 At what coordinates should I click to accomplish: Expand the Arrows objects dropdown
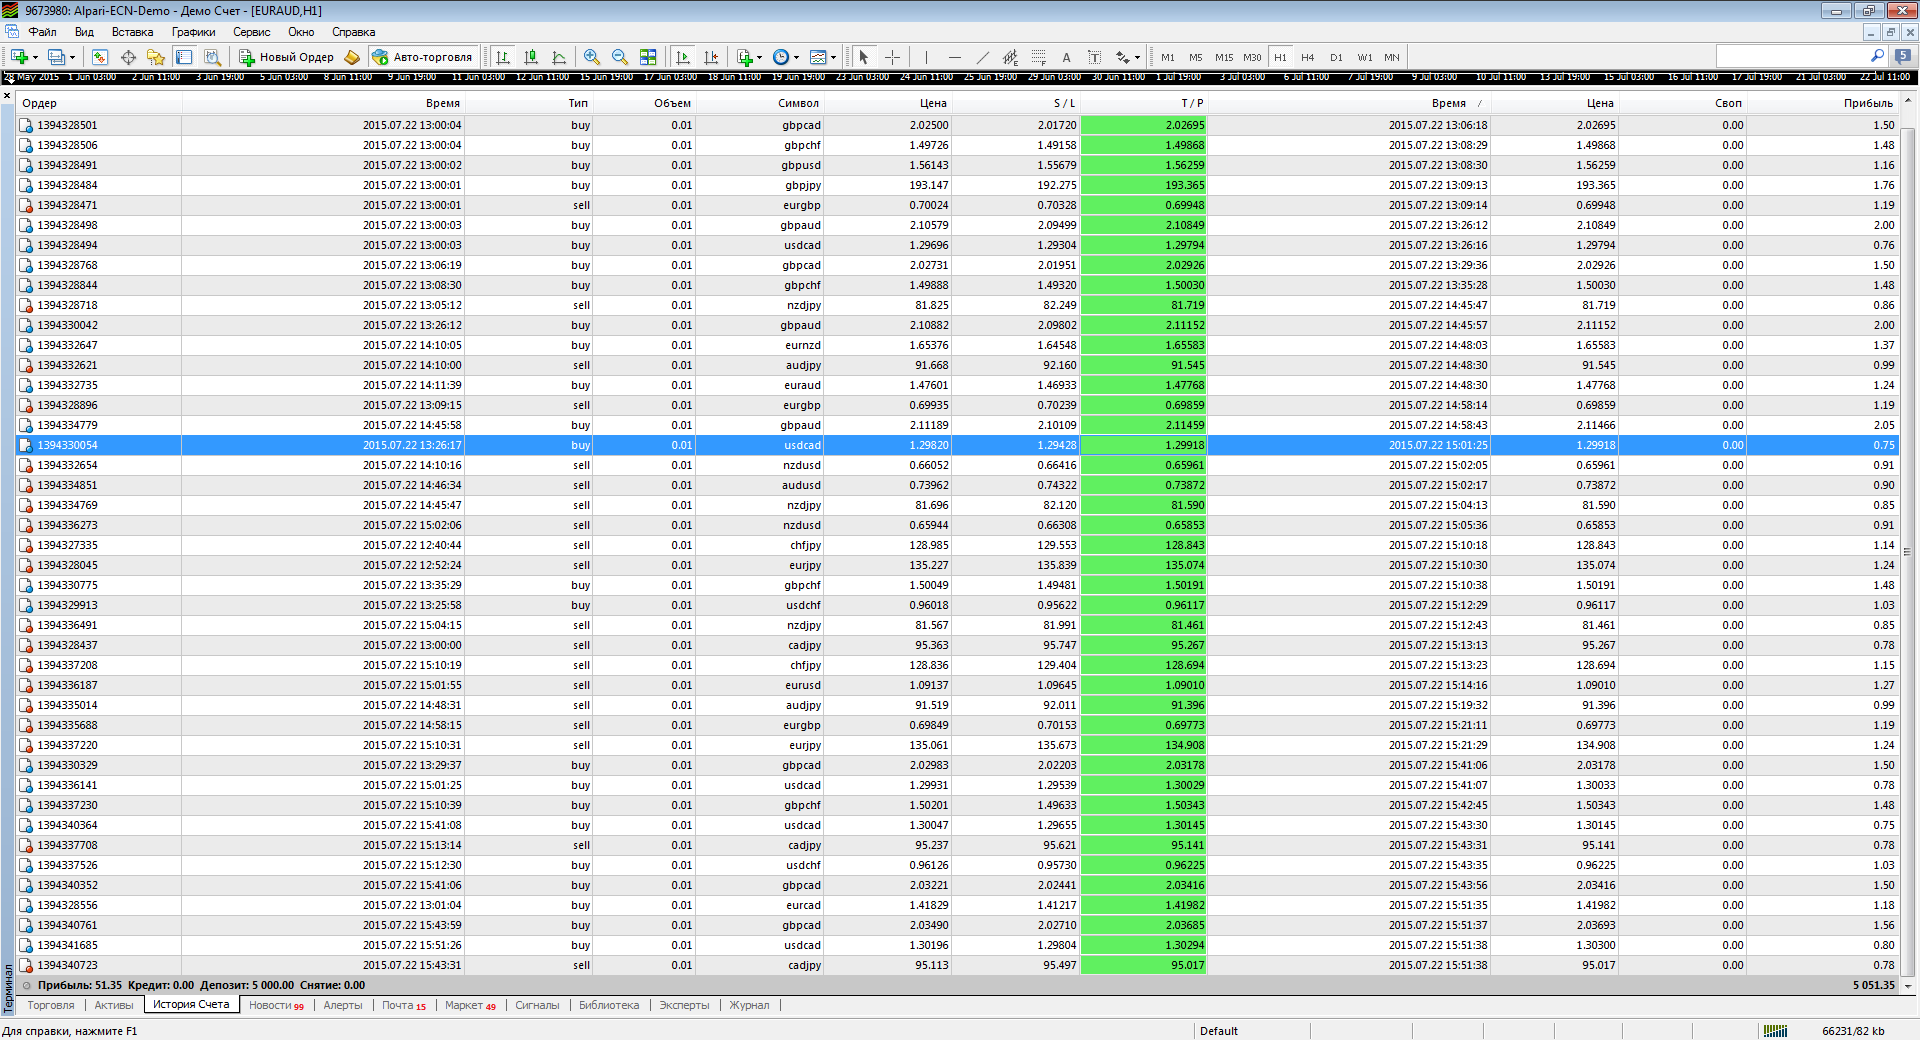[1138, 57]
